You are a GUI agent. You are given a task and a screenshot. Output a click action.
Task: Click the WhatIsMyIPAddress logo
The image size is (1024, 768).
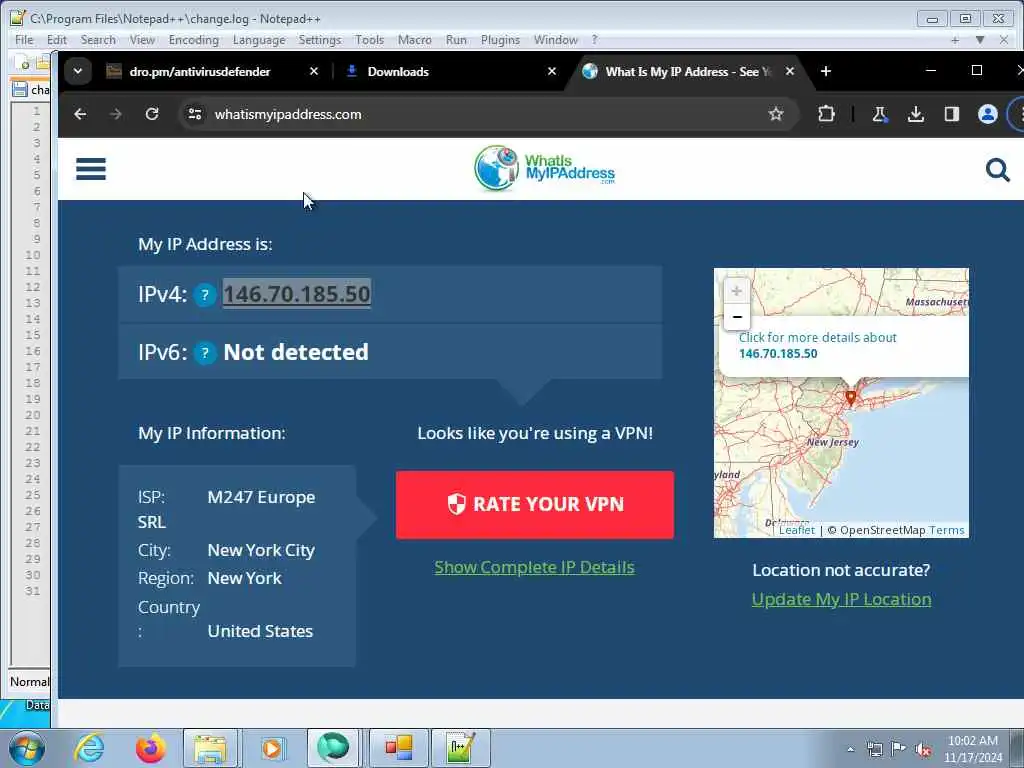tap(544, 168)
